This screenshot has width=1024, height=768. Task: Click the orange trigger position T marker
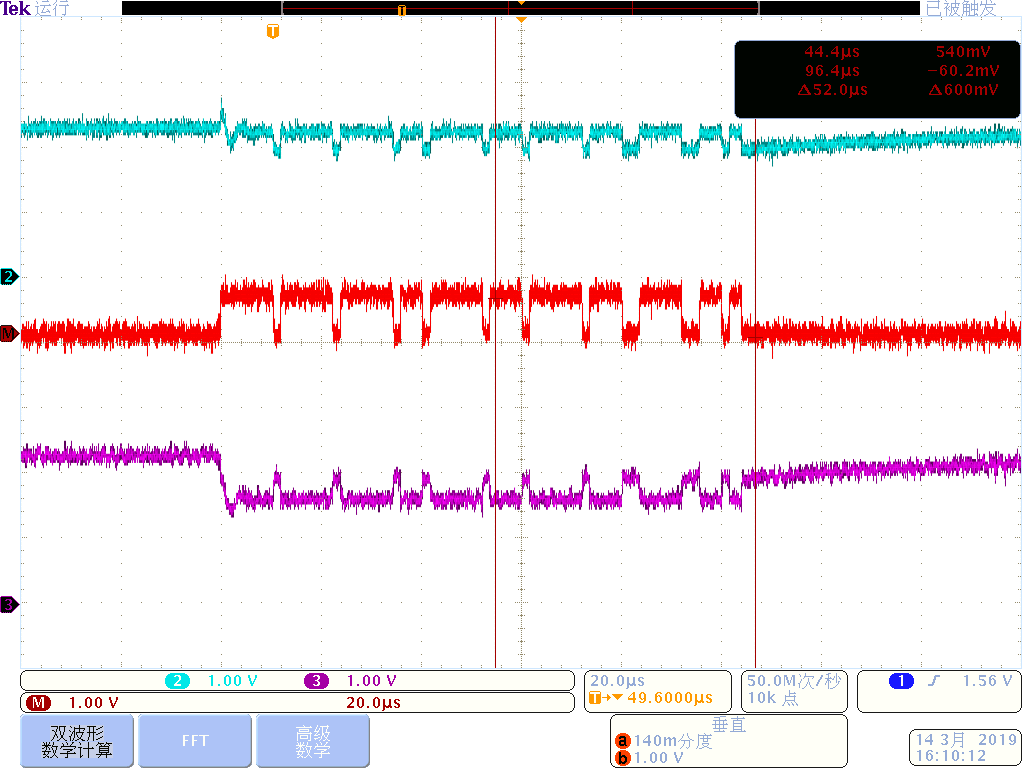(273, 31)
